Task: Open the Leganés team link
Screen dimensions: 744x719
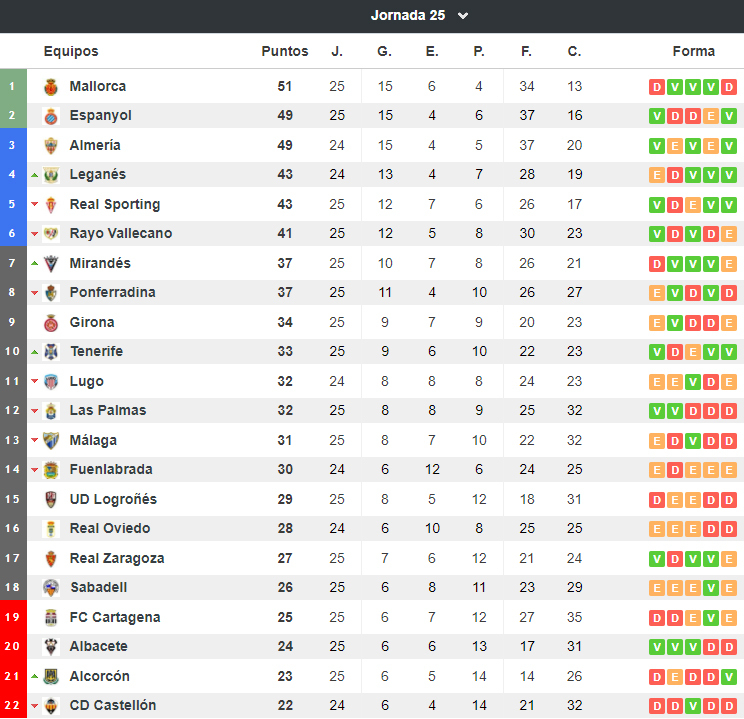Action: (x=98, y=175)
